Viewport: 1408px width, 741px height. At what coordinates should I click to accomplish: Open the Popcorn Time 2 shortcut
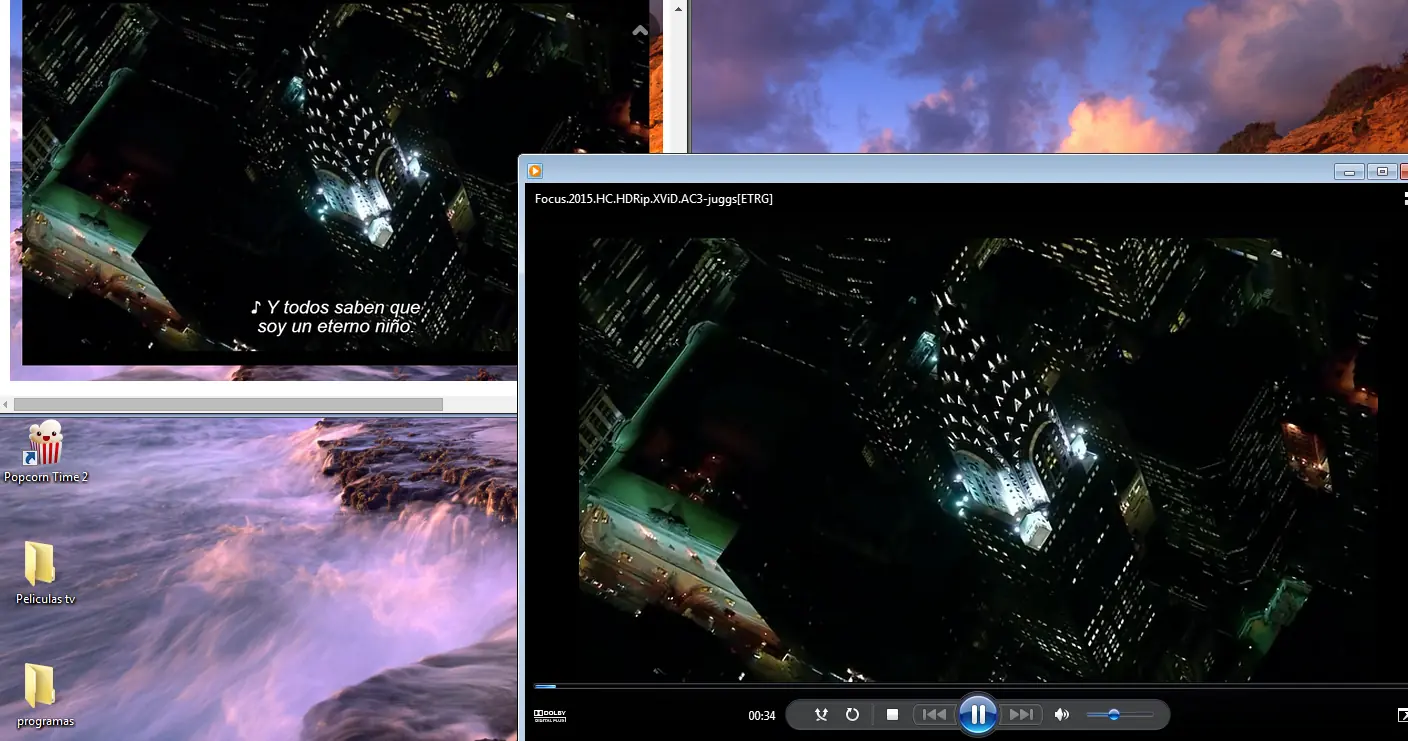[46, 452]
